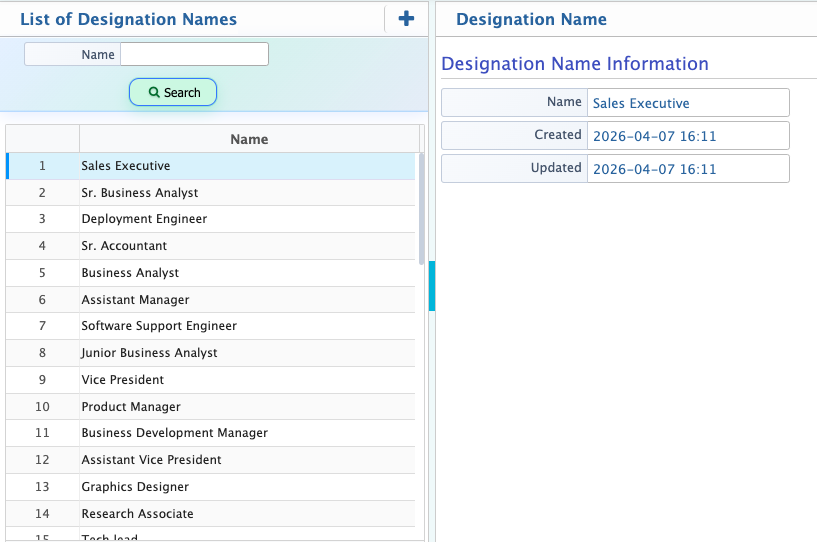Click the row number 1 cell

click(x=42, y=166)
